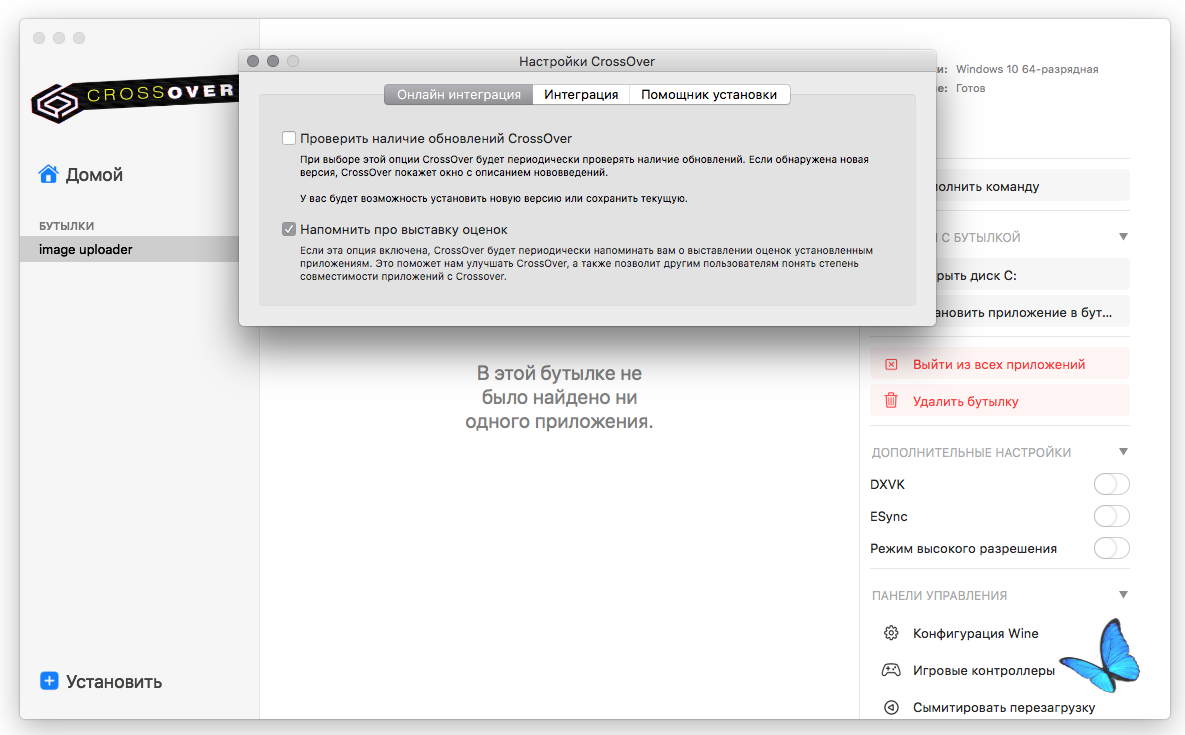Collapse the С БУТЫЛКОЙ section arrow
Viewport: 1185px width, 735px height.
click(x=1123, y=236)
